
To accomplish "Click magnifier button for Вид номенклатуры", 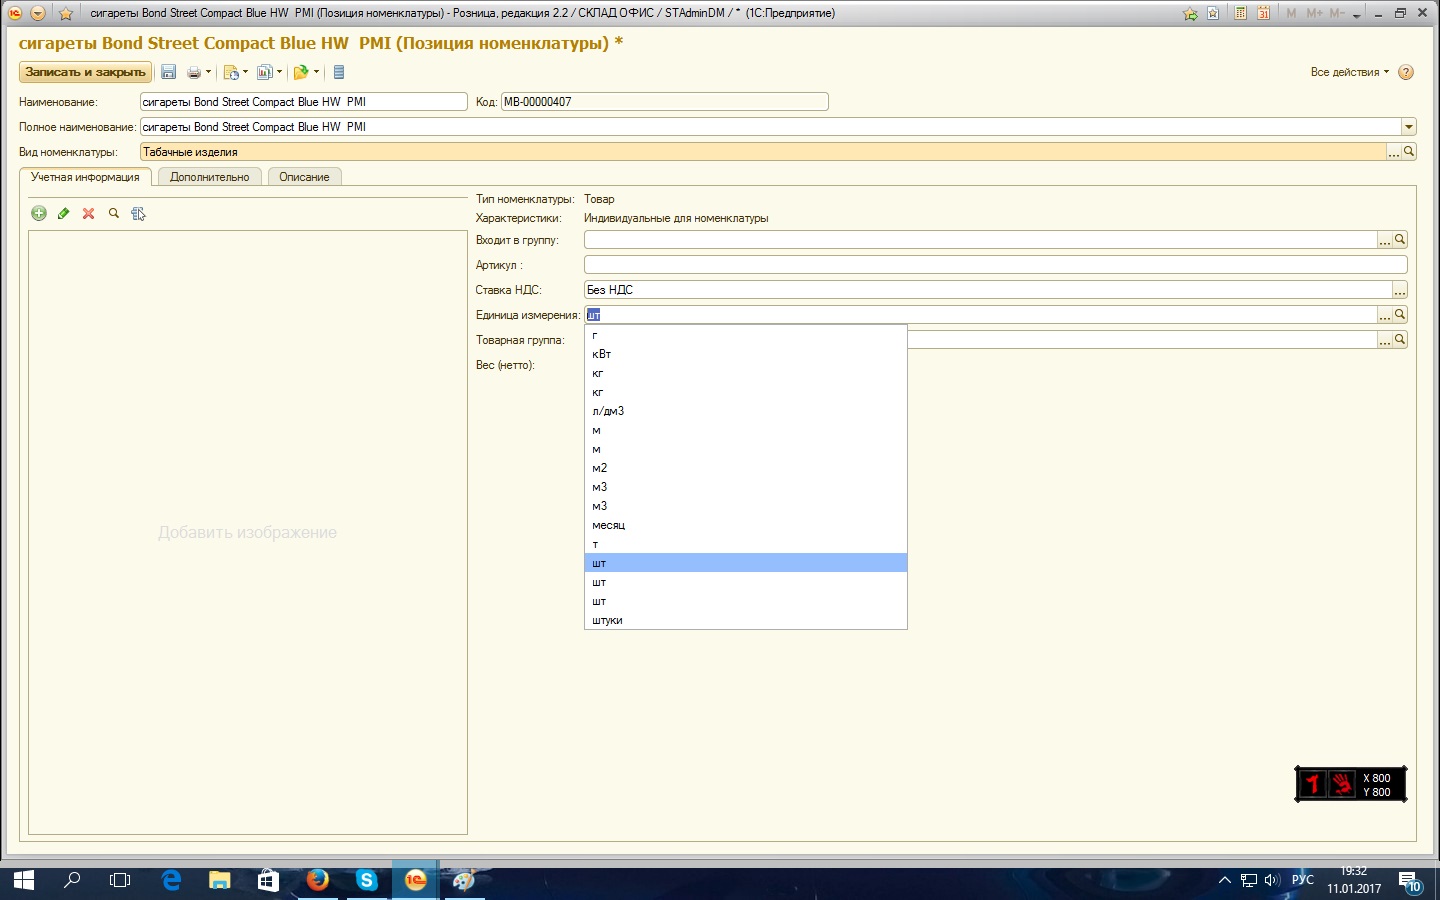I will 1409,152.
